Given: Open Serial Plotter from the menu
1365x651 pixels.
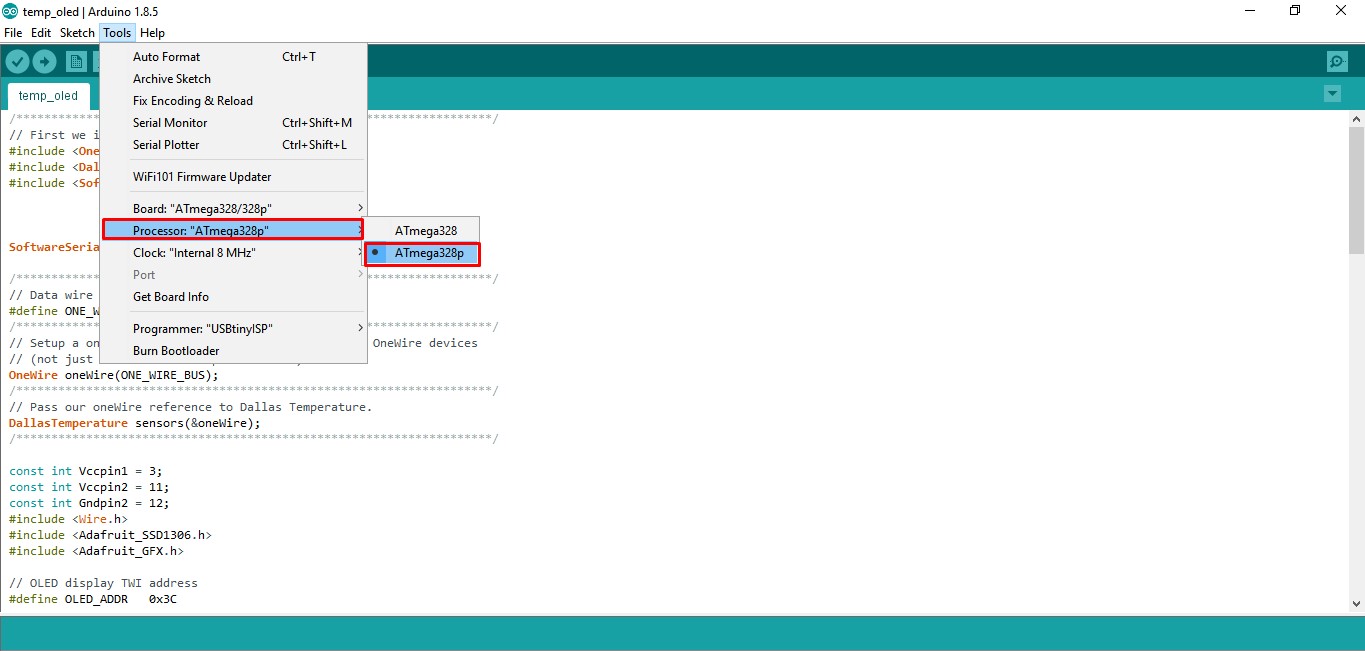Looking at the screenshot, I should coord(233,145).
